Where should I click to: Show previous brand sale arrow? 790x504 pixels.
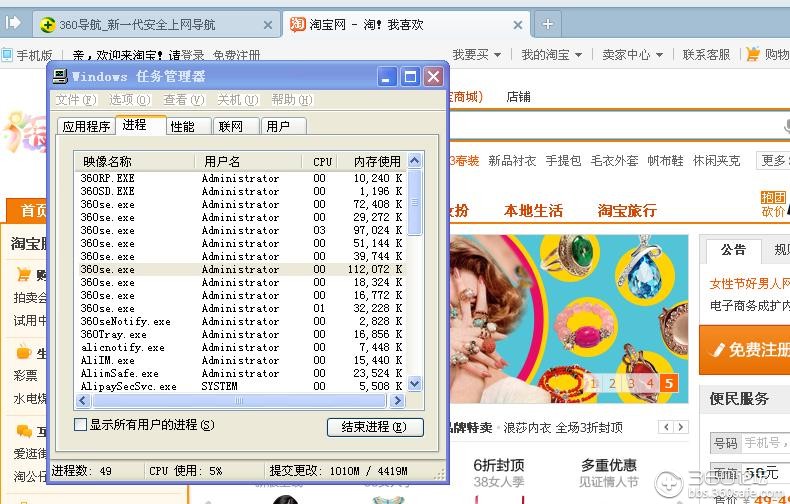click(666, 427)
